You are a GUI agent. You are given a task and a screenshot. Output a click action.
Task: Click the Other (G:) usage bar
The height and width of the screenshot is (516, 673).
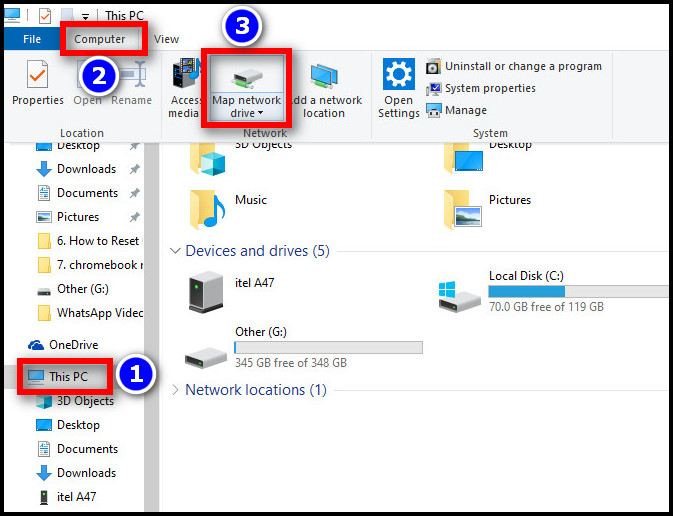328,347
